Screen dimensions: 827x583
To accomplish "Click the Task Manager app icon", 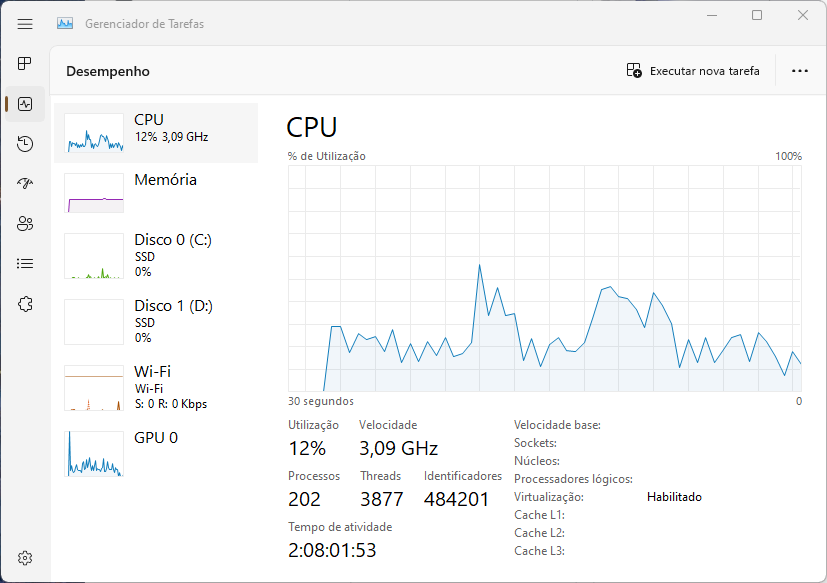I will pos(65,24).
